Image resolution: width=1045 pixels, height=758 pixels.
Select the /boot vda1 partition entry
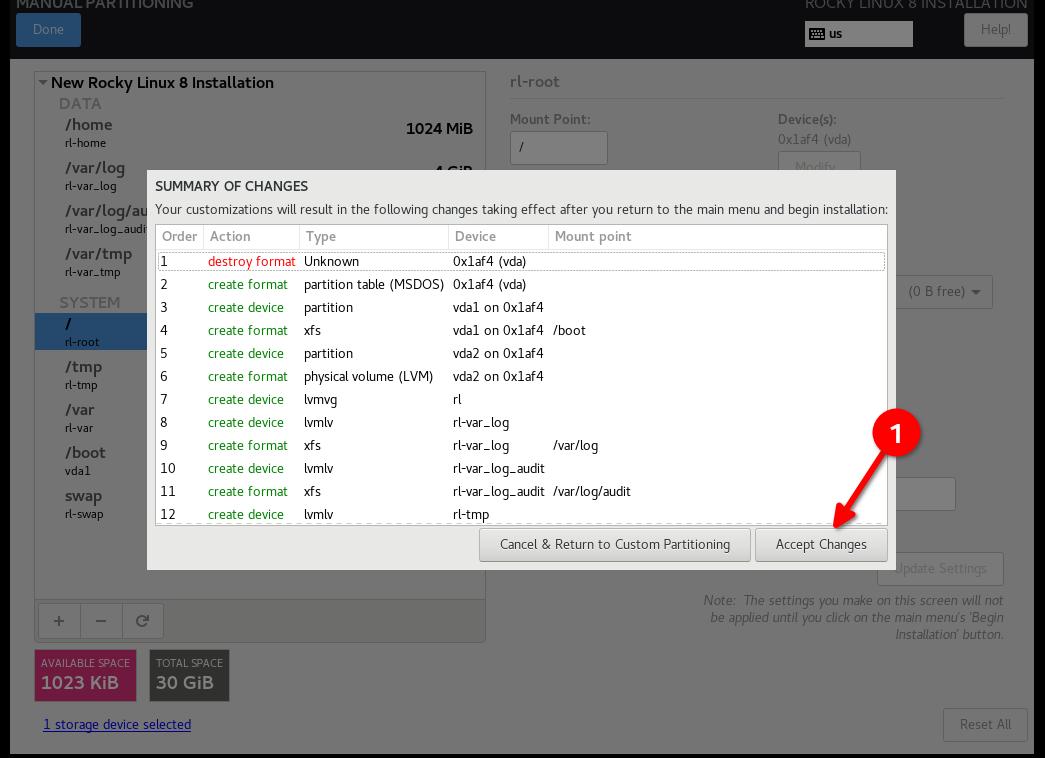click(85, 460)
